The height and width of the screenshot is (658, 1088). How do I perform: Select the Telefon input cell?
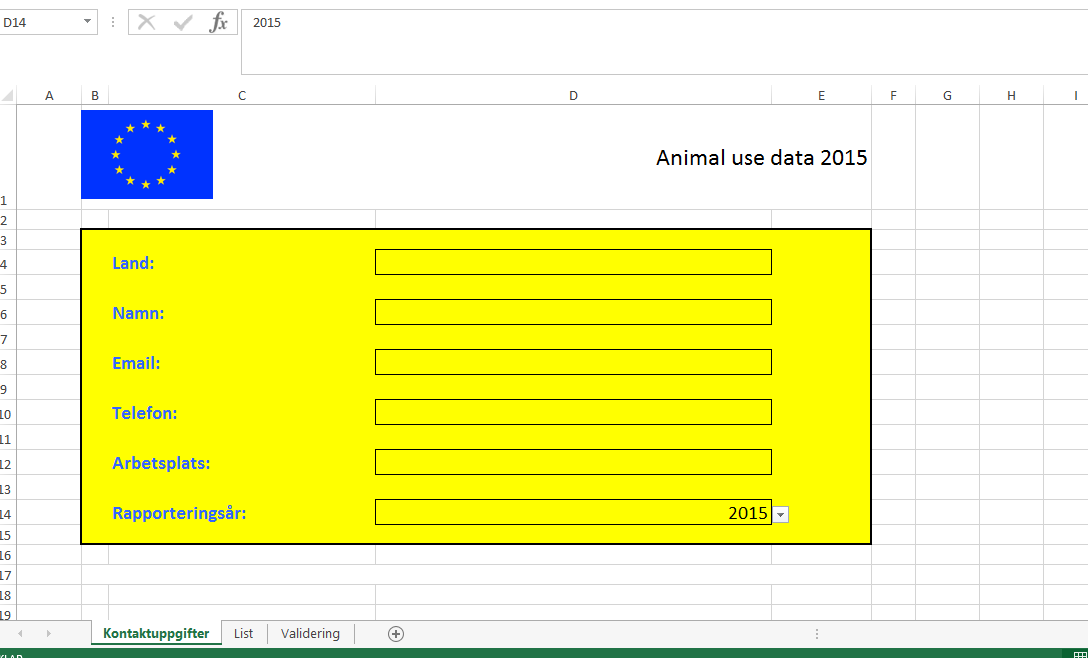point(573,412)
